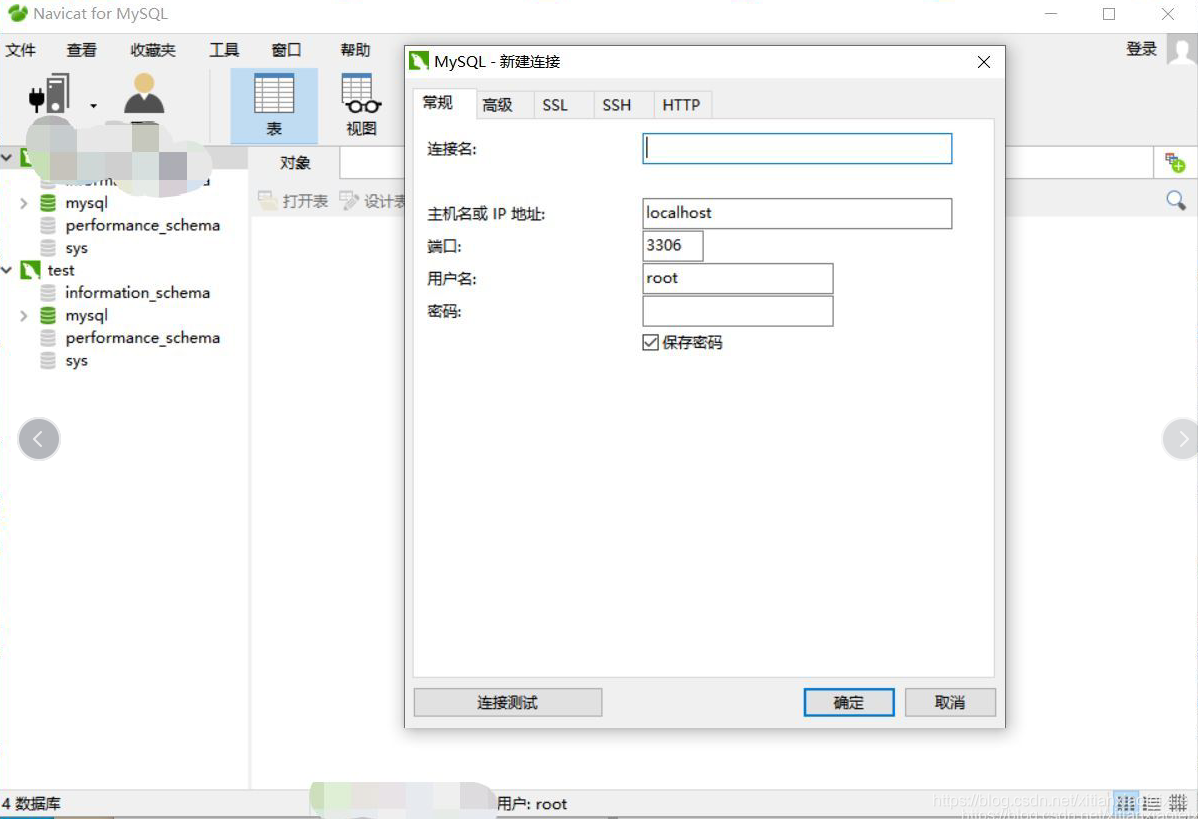Open the Connection plug toolbar icon

50,94
